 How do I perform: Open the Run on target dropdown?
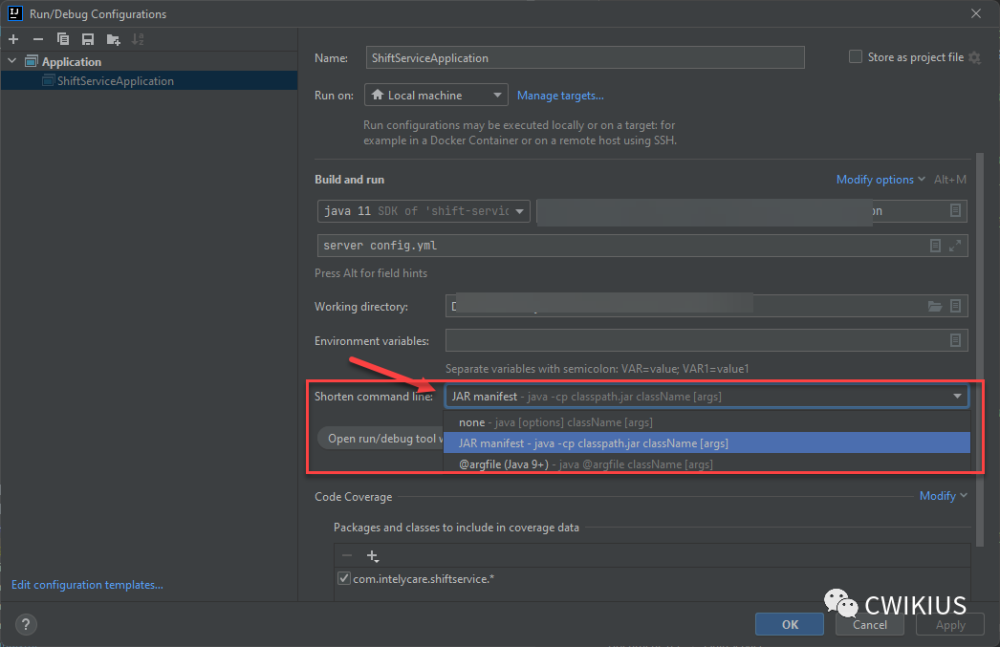pyautogui.click(x=435, y=94)
